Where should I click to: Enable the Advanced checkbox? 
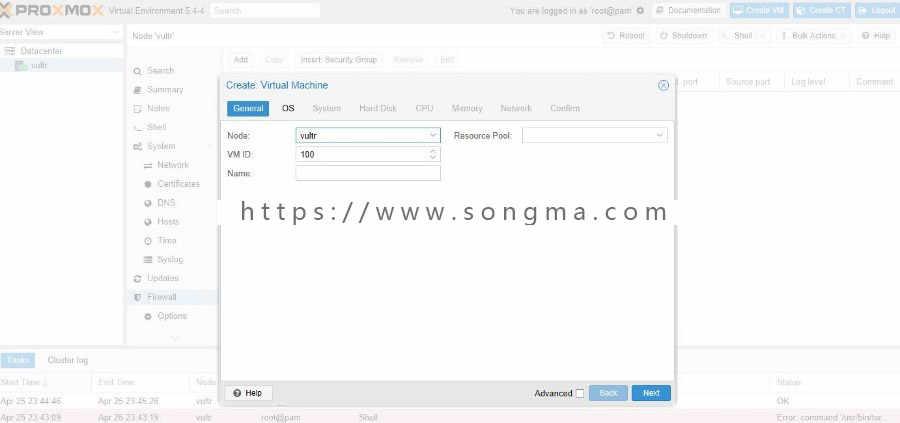580,393
